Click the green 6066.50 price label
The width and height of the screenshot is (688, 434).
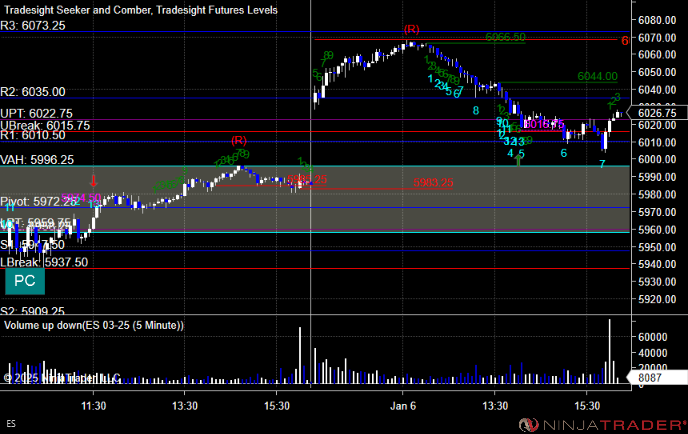click(x=505, y=37)
